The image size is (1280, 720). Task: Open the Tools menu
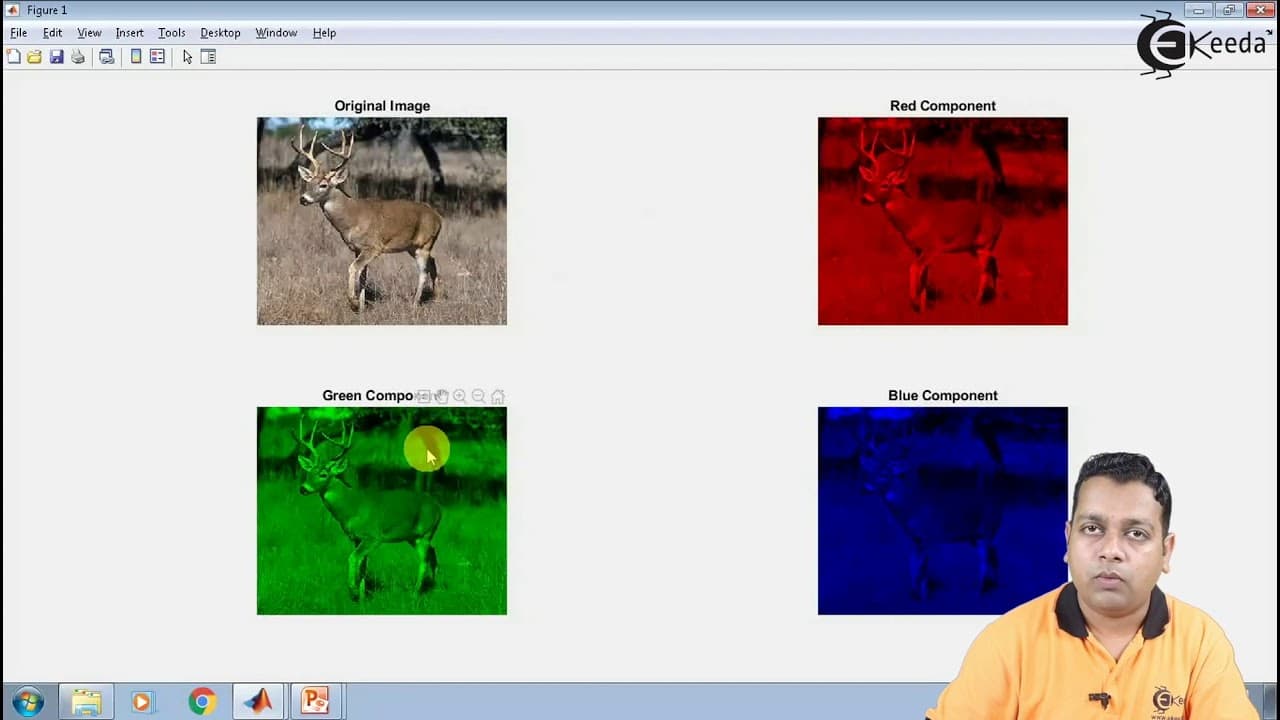pyautogui.click(x=171, y=32)
